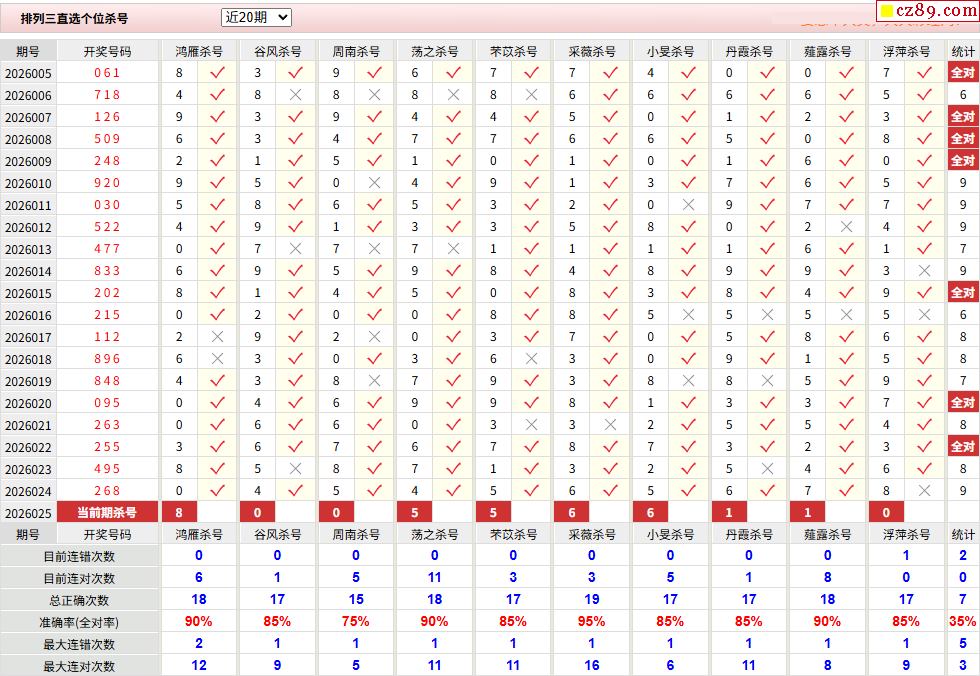The width and height of the screenshot is (980, 676).
Task: Click 荡之杀号 checkmark in row 2026010
Action: [453, 183]
